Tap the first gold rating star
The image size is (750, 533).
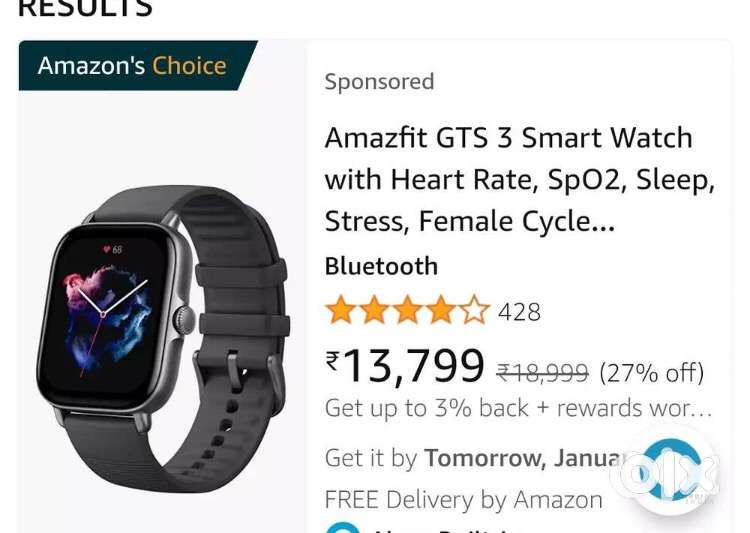(x=341, y=310)
